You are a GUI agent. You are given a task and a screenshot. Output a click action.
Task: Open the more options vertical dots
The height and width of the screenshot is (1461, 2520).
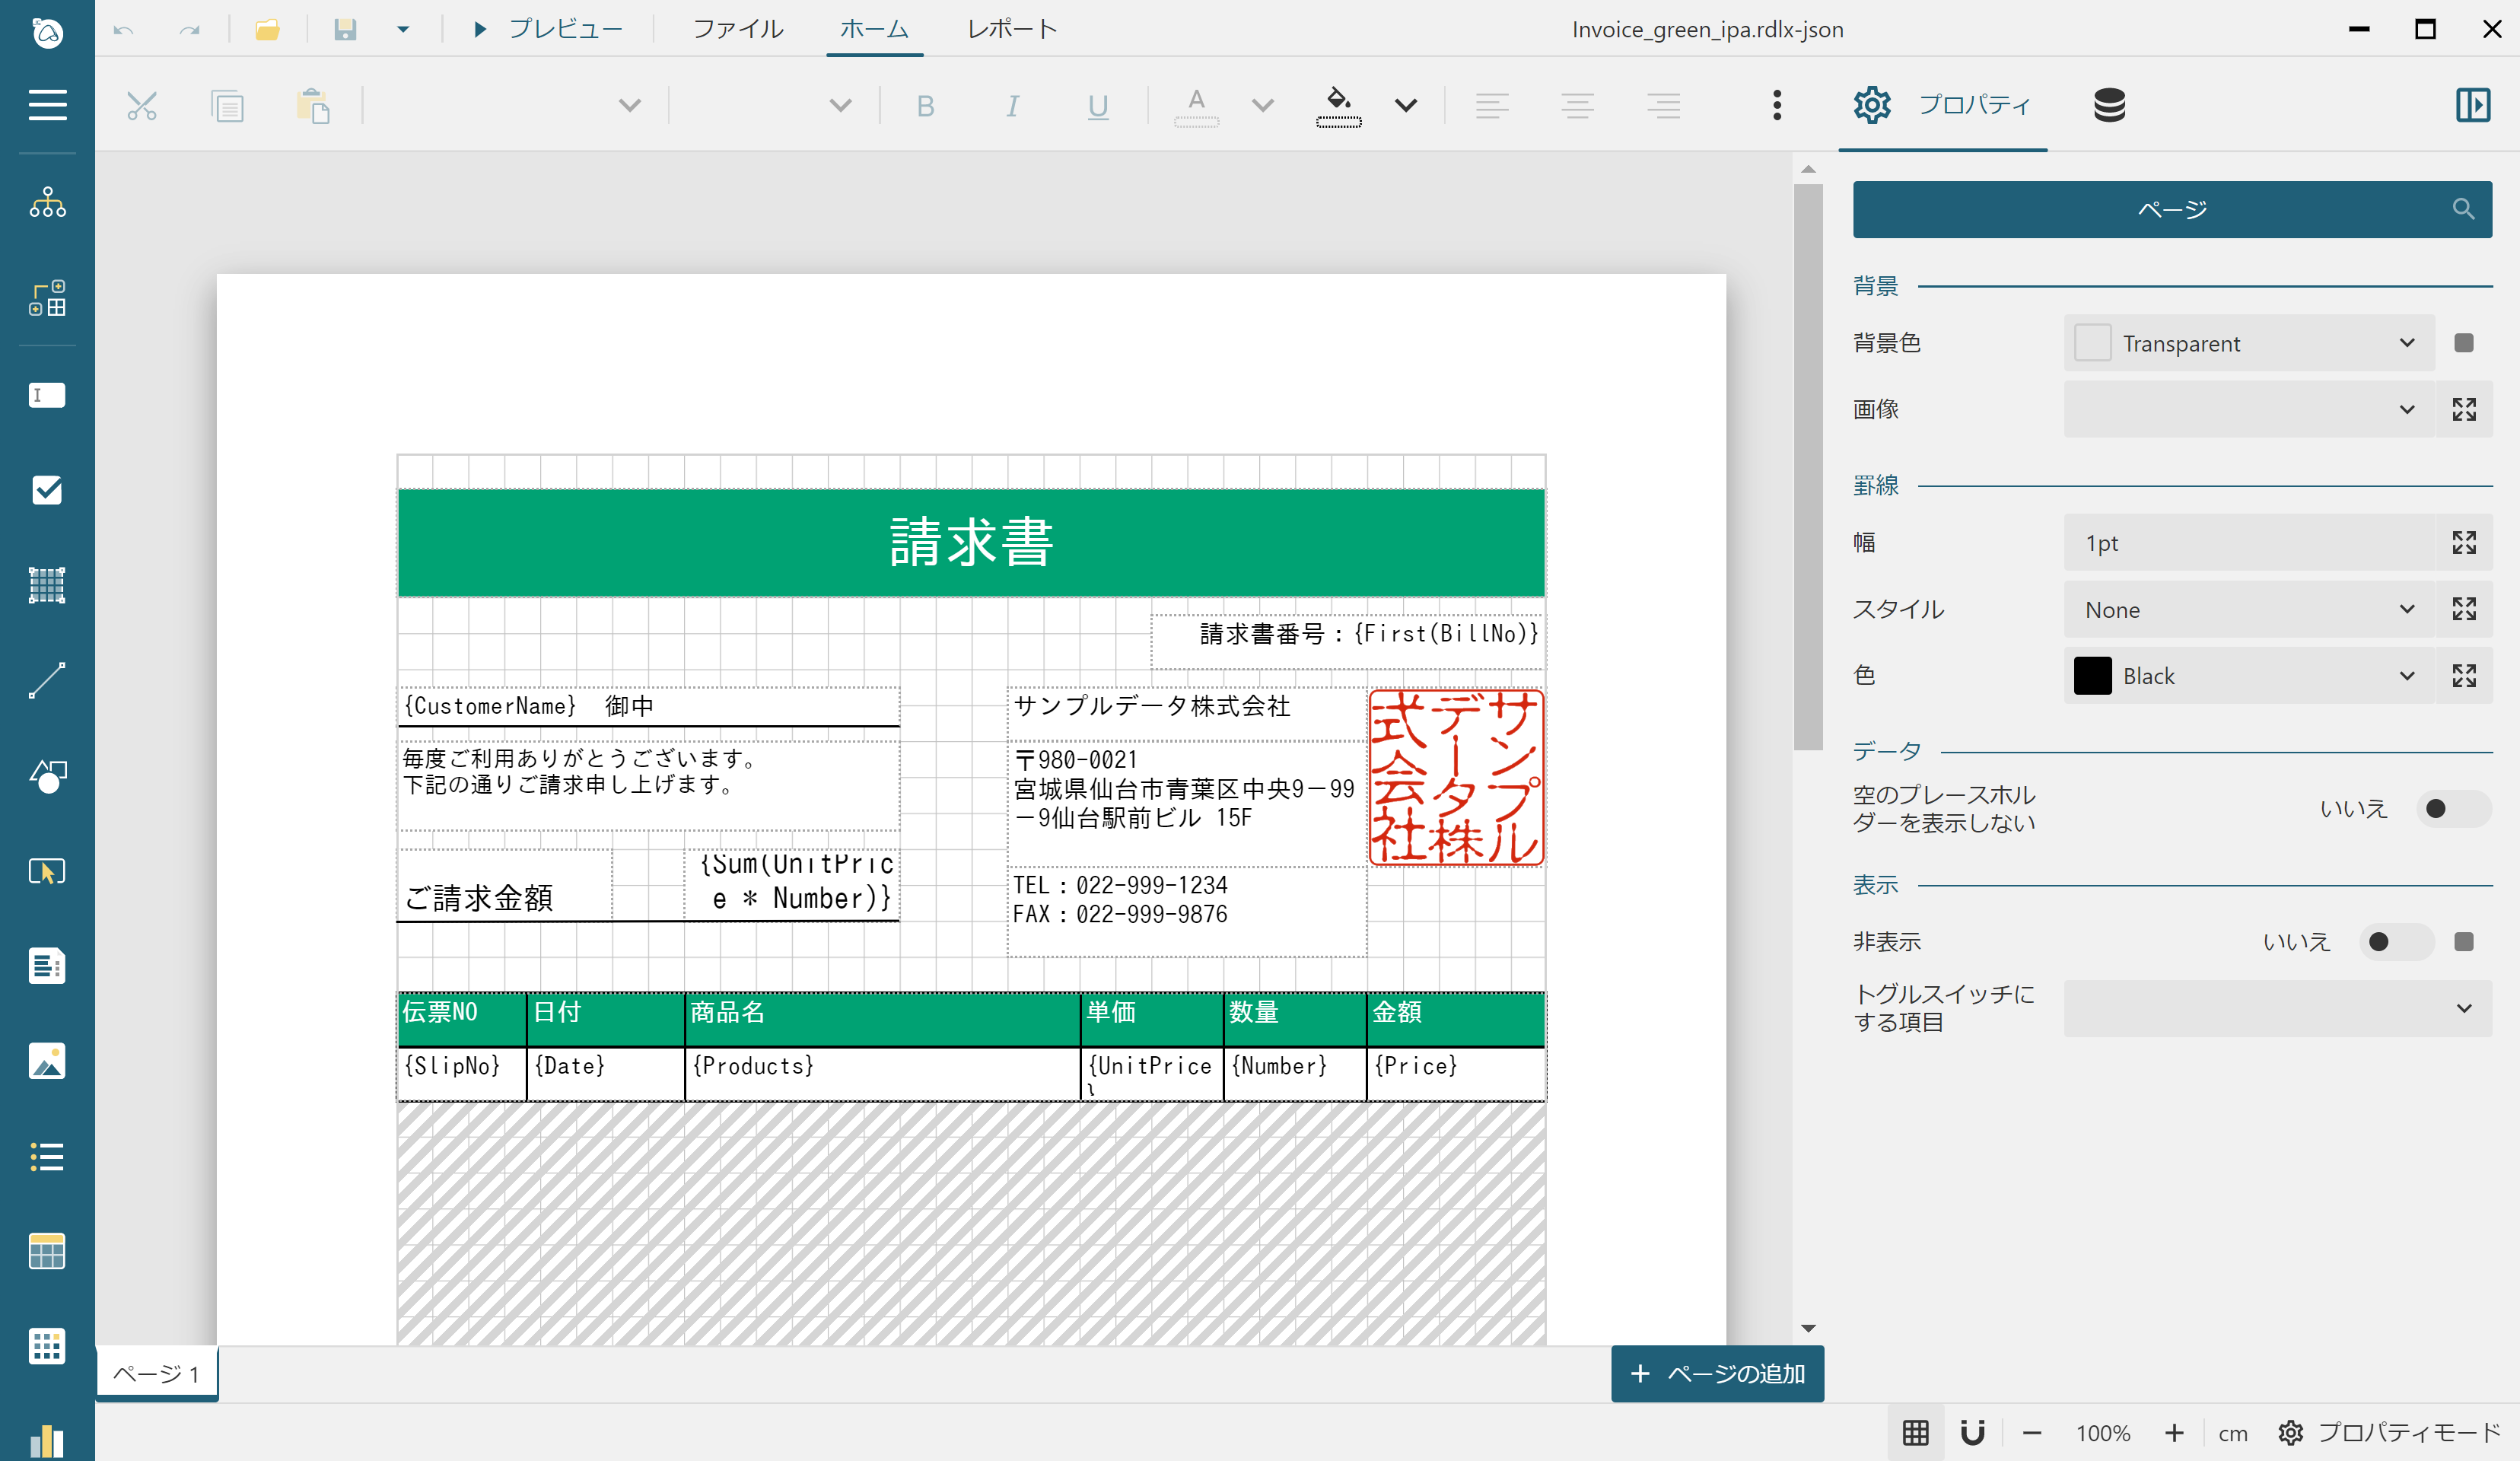(x=1777, y=105)
